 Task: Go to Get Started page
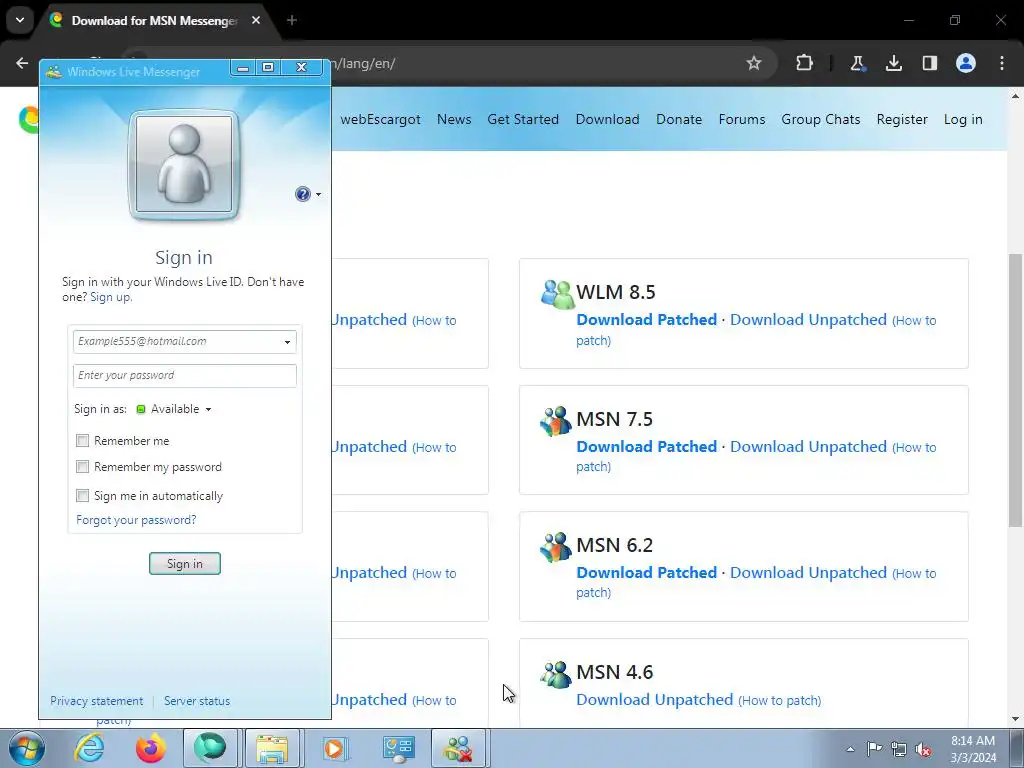[523, 120]
